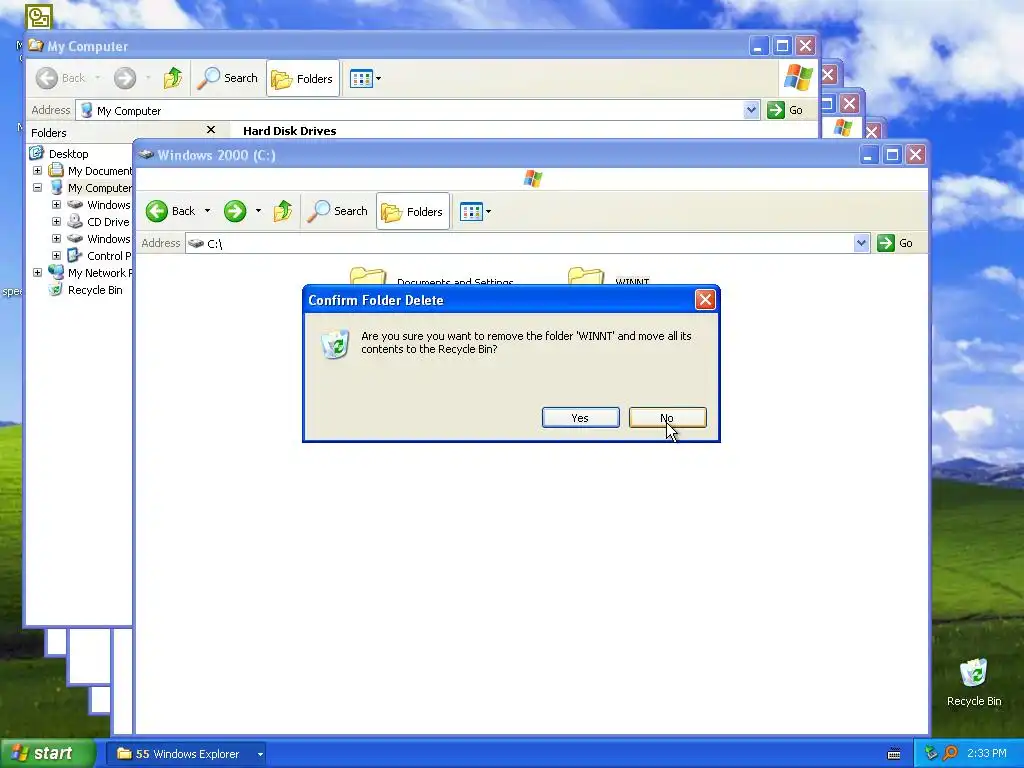Screen dimensions: 1024x768
Task: Minimize the Windows 2000 (C:) window
Action: [x=869, y=155]
